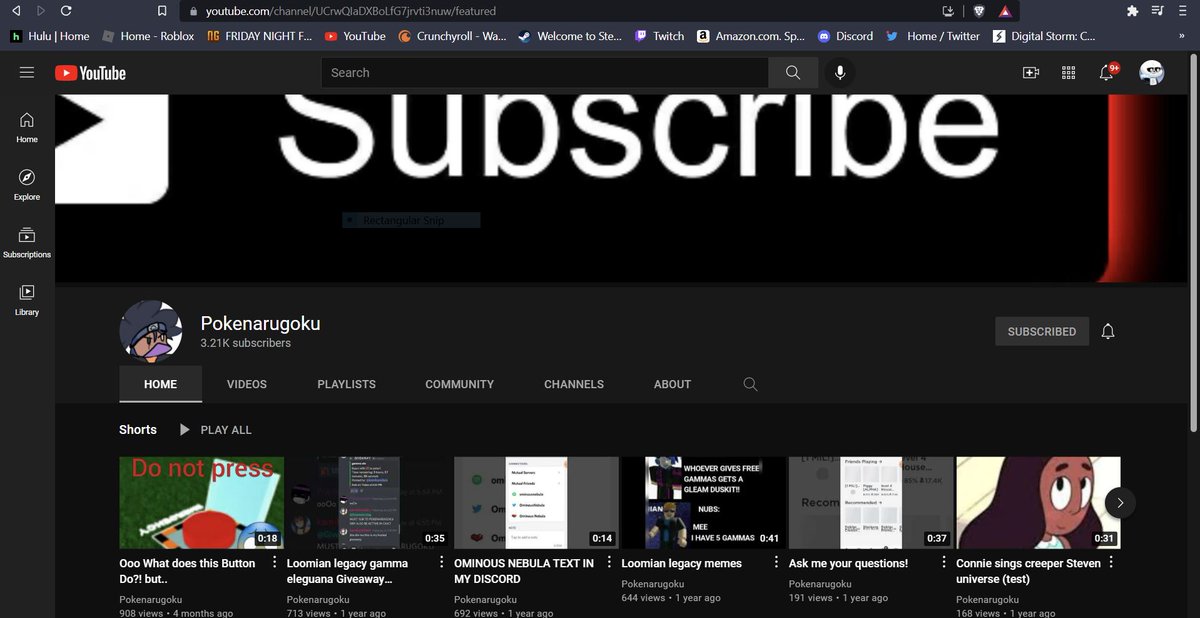This screenshot has height=618, width=1200.
Task: Open the Digital Storm bookmark
Action: pyautogui.click(x=1045, y=36)
